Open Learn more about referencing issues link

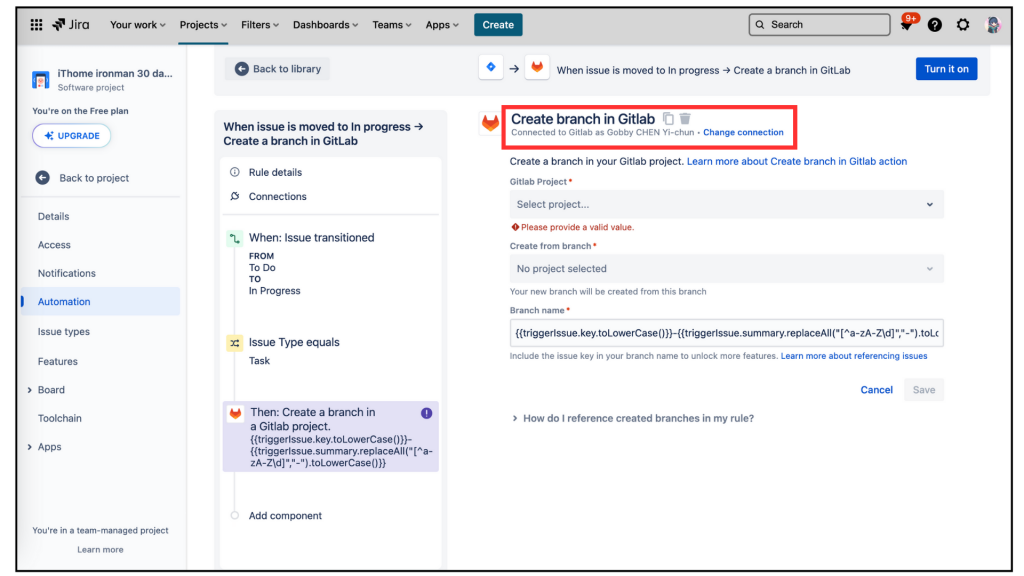(854, 356)
